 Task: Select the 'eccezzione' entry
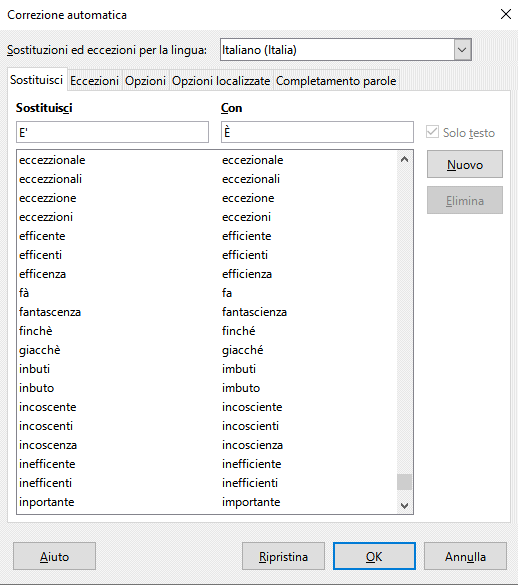tap(207, 198)
